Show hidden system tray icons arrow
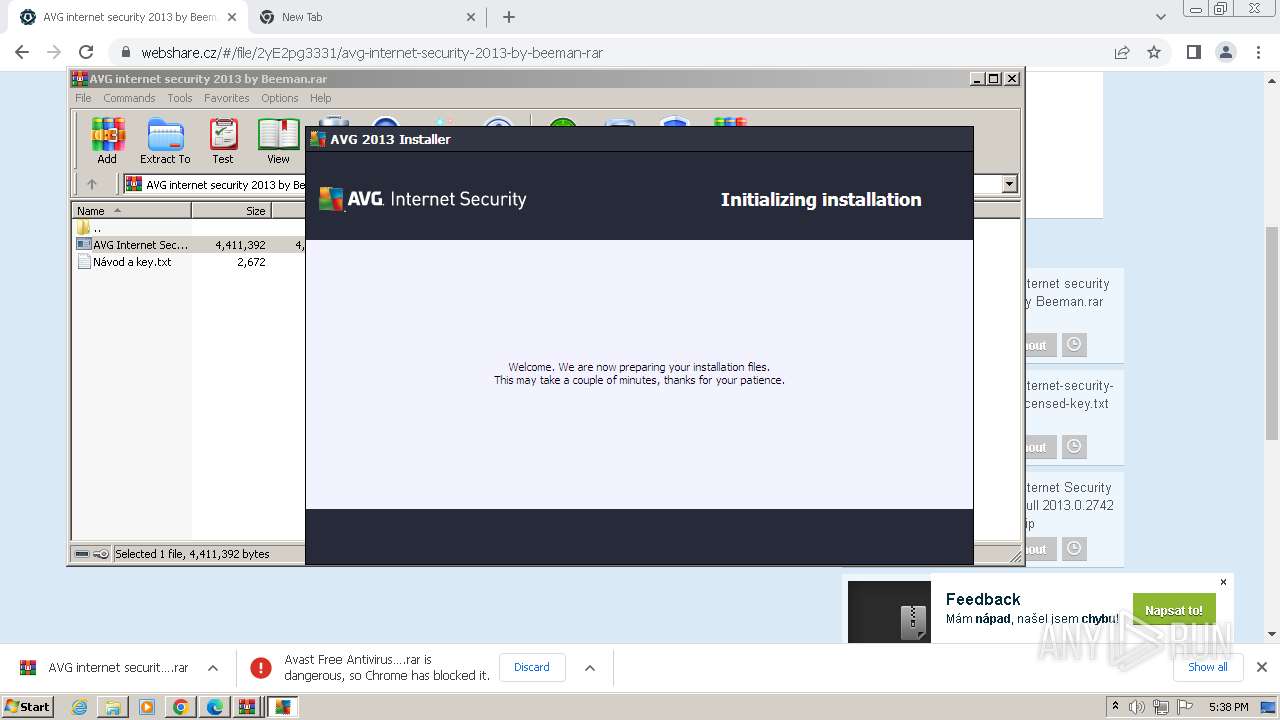1280x720 pixels. coord(1115,706)
